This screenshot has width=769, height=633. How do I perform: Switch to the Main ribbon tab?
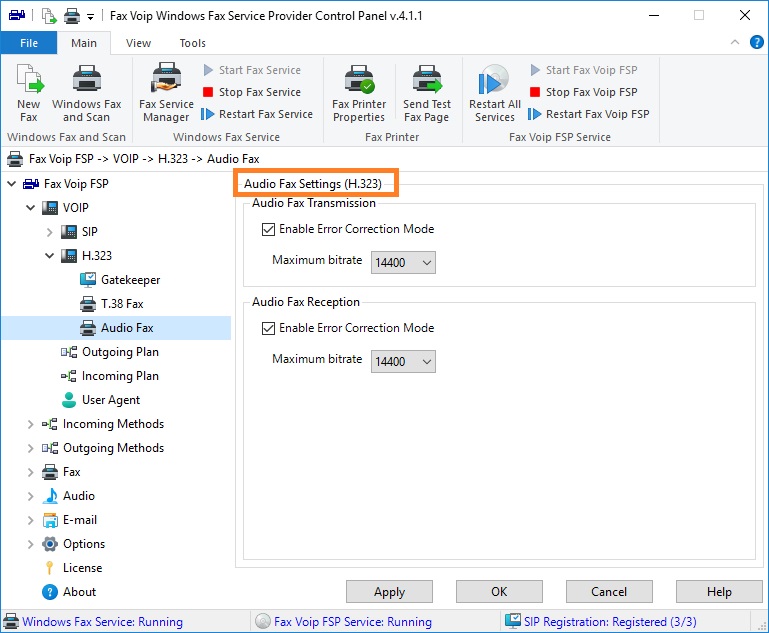click(x=84, y=43)
